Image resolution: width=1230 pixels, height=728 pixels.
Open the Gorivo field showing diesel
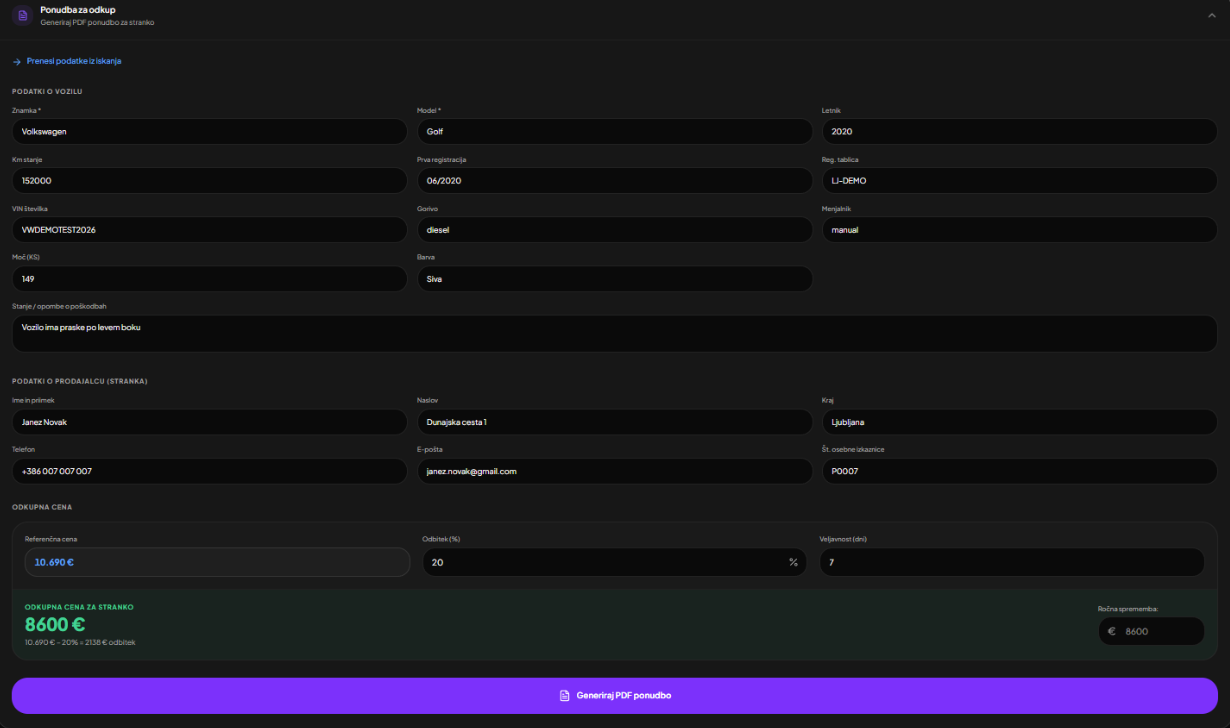tap(614, 229)
